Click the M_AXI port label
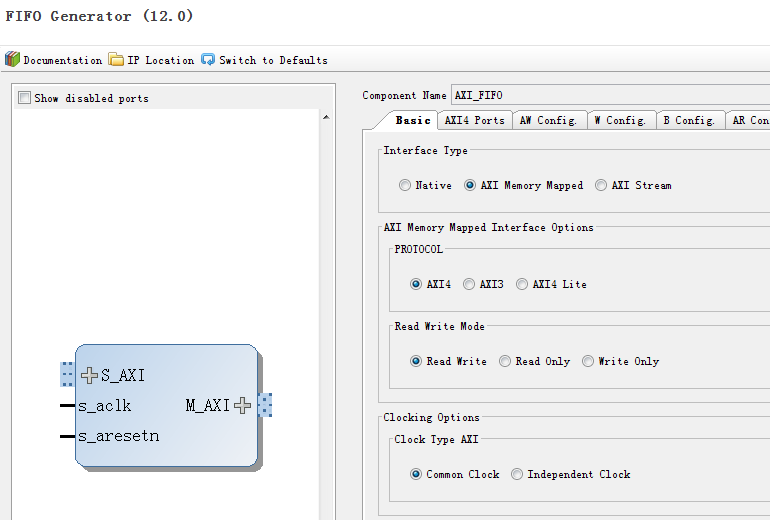Image resolution: width=770 pixels, height=520 pixels. pyautogui.click(x=208, y=405)
